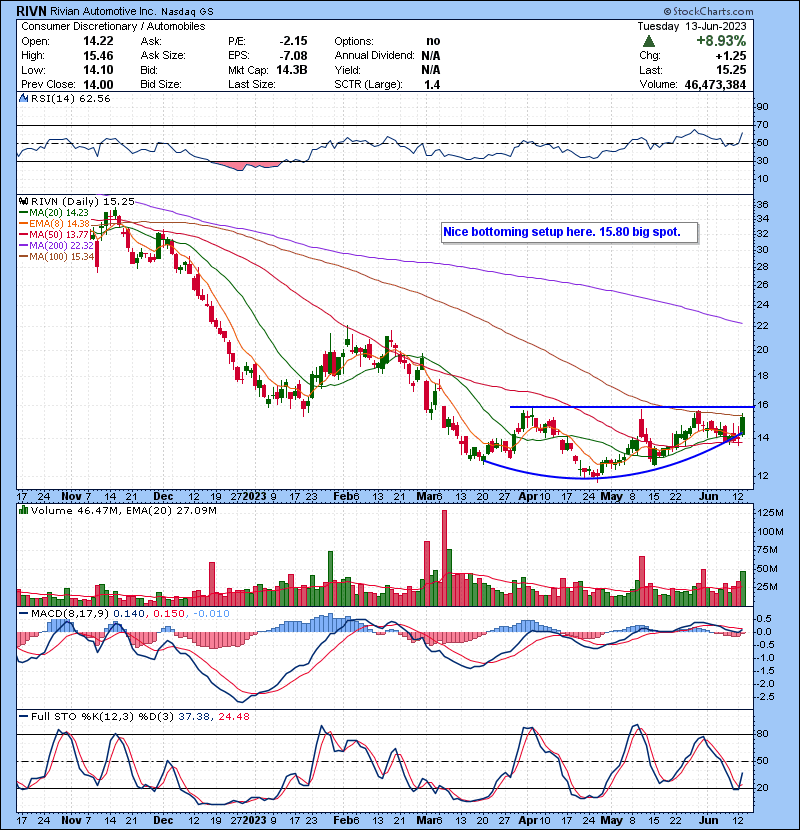Click the Volume value 46,473,384
The image size is (800, 830).
(x=715, y=85)
